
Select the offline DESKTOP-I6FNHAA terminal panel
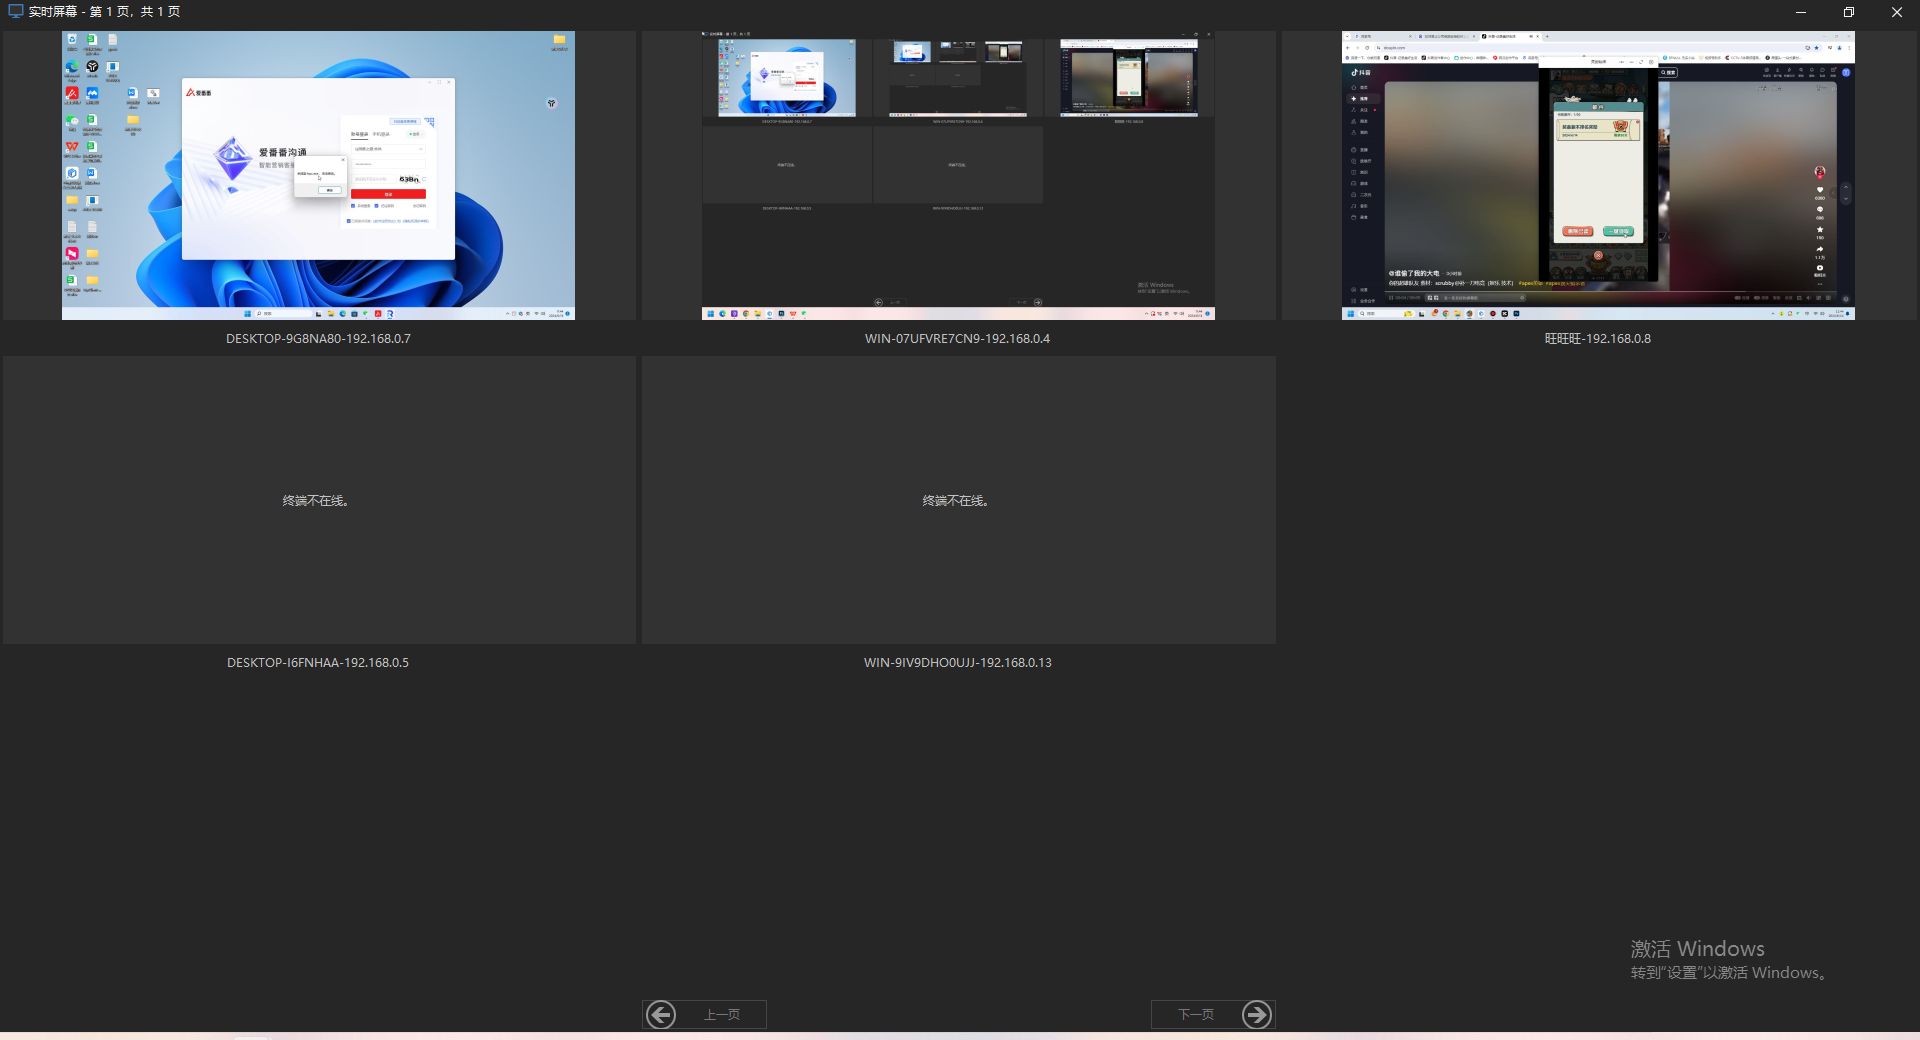click(x=319, y=500)
